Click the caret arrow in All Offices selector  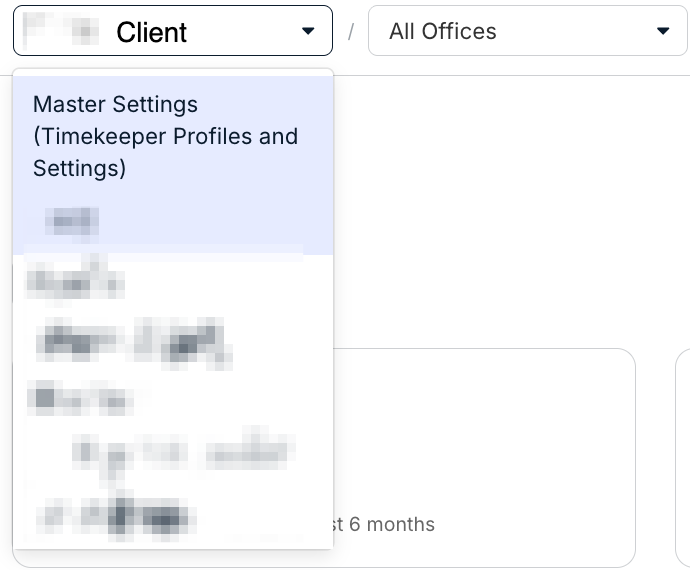(x=664, y=32)
